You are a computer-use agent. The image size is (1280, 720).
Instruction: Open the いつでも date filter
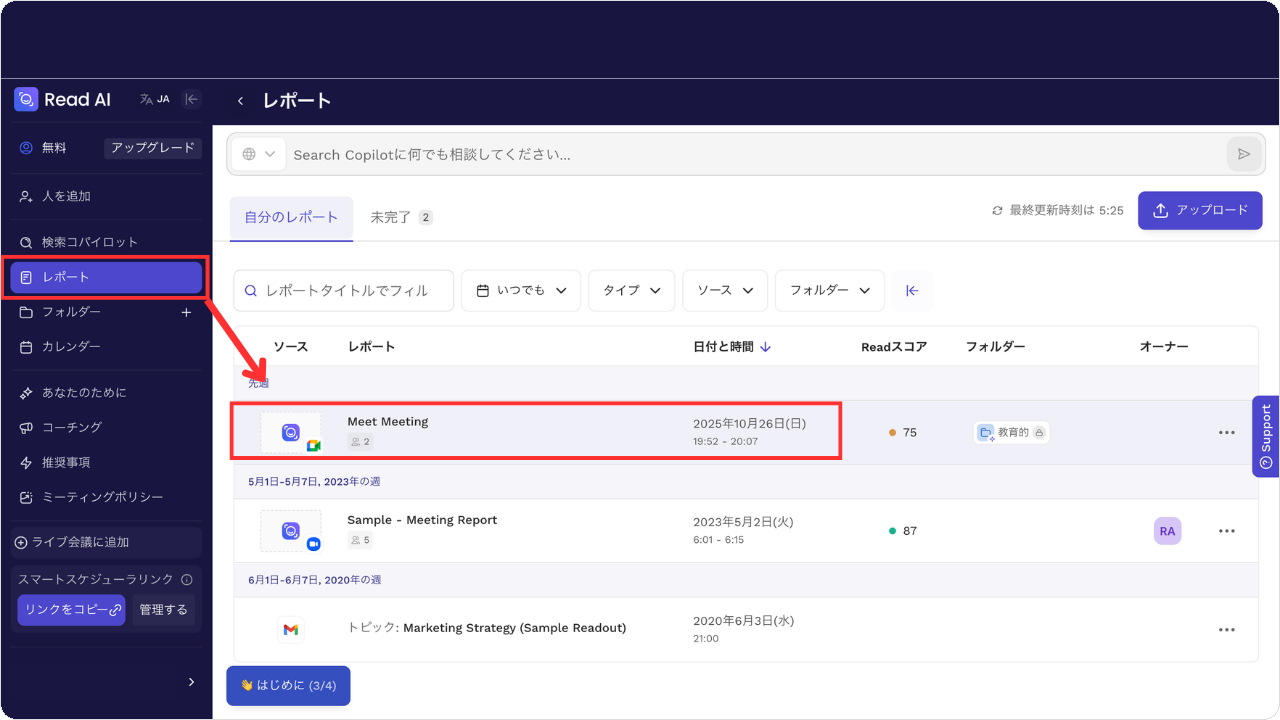coord(521,290)
